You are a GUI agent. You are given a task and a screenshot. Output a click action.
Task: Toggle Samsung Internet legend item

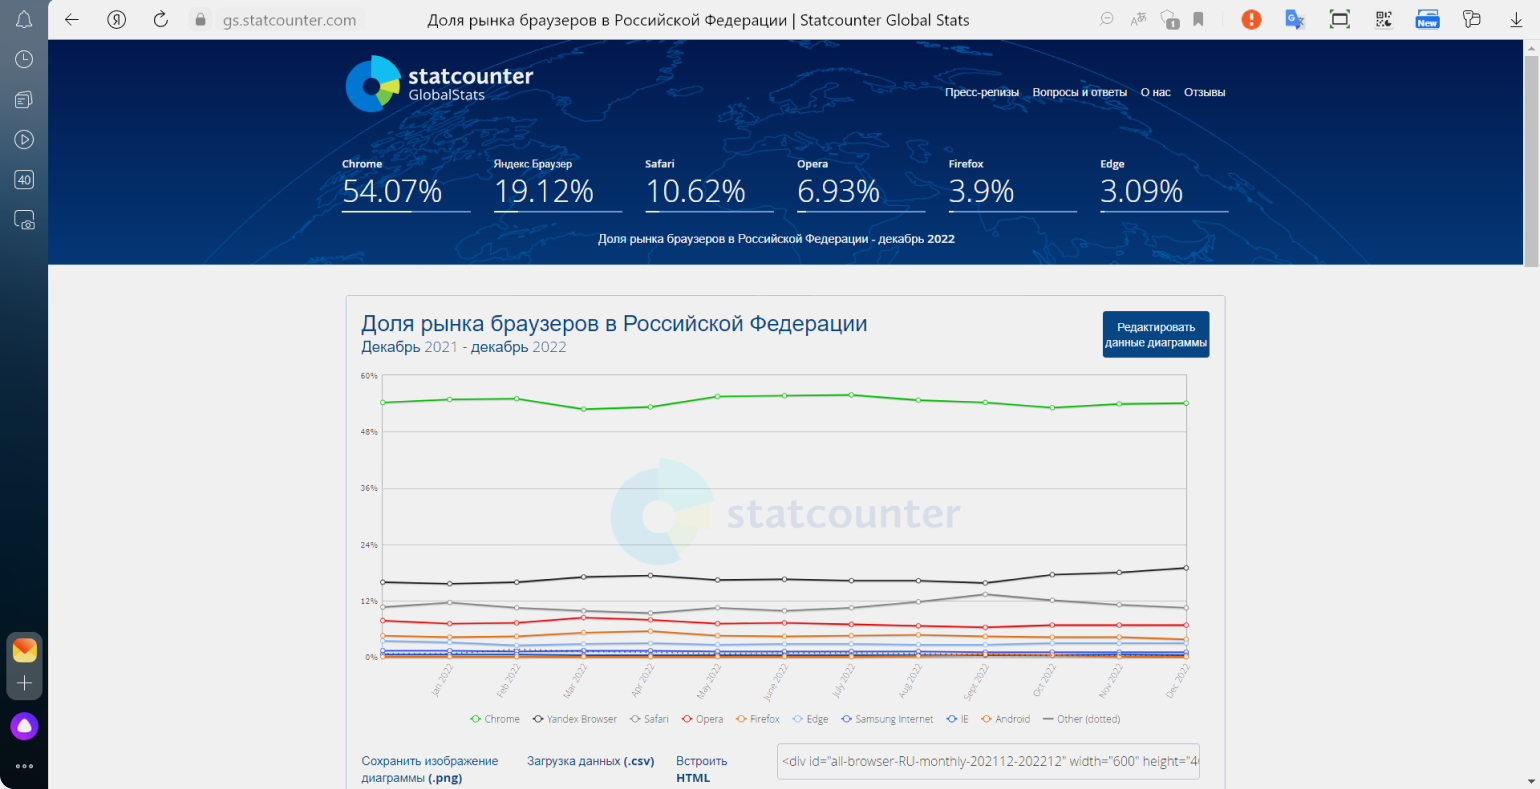[887, 719]
